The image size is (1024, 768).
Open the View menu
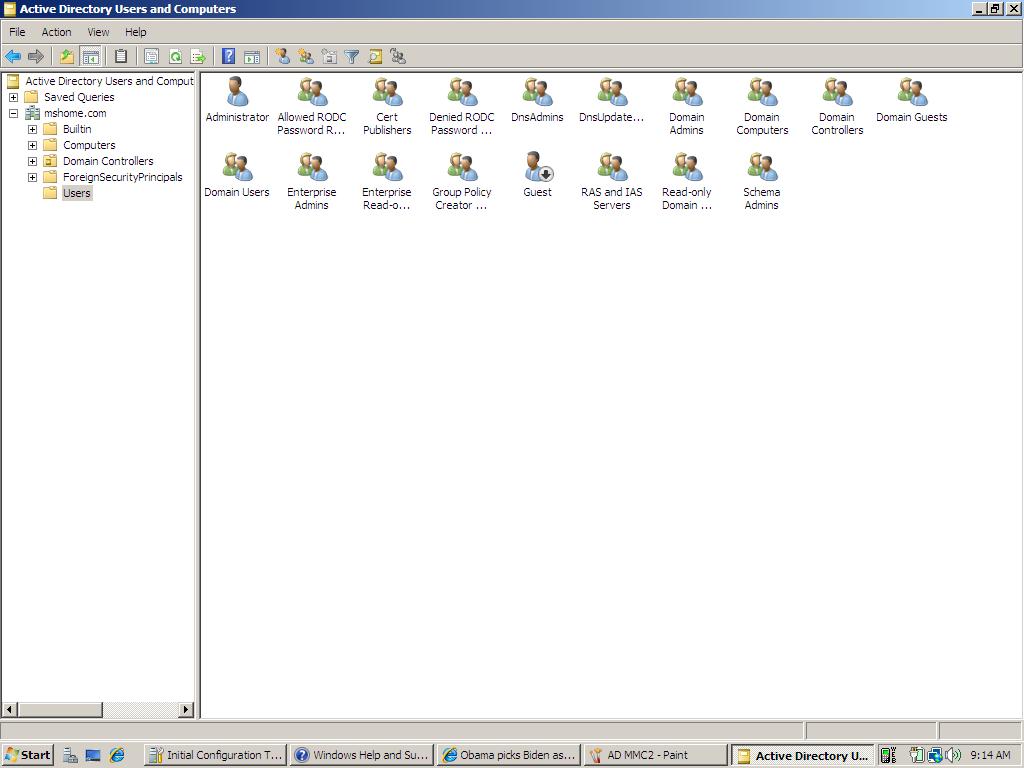point(99,32)
